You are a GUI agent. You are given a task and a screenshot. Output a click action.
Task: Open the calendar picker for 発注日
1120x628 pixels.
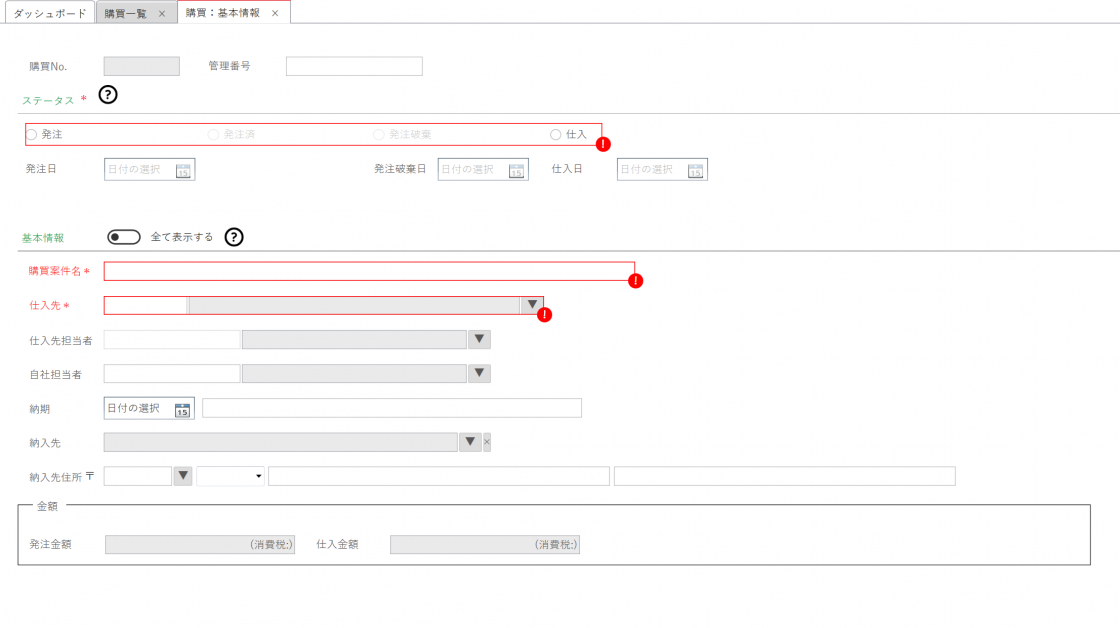[x=183, y=170]
